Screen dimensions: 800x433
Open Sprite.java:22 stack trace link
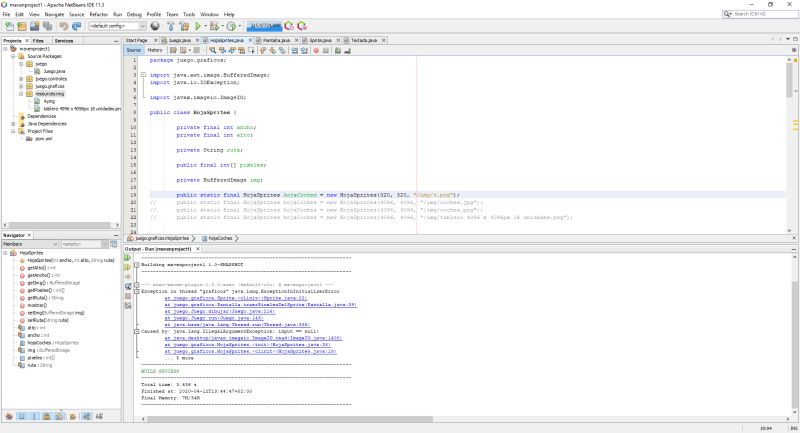pos(236,298)
